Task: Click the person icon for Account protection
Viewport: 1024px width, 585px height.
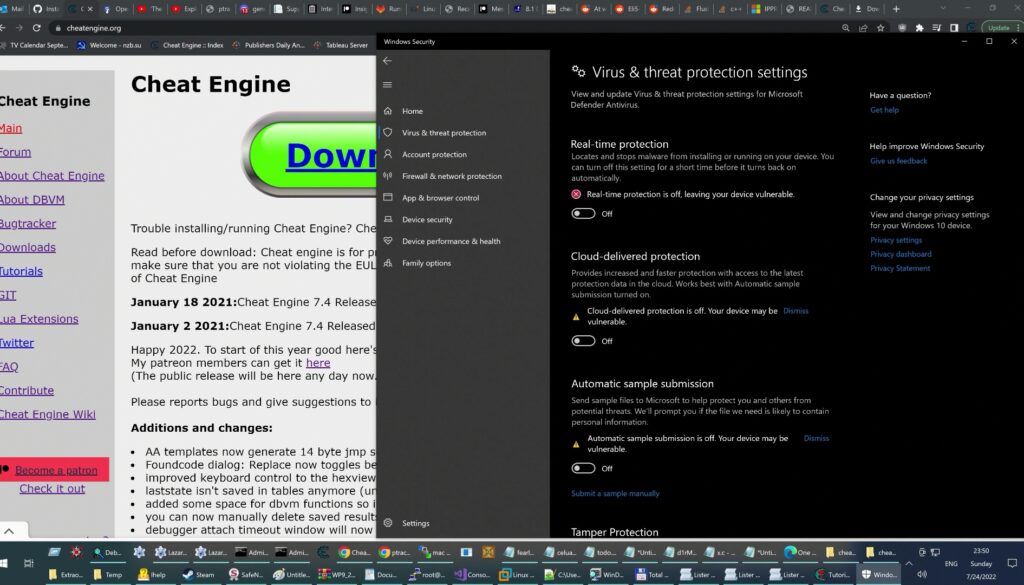Action: pos(388,154)
